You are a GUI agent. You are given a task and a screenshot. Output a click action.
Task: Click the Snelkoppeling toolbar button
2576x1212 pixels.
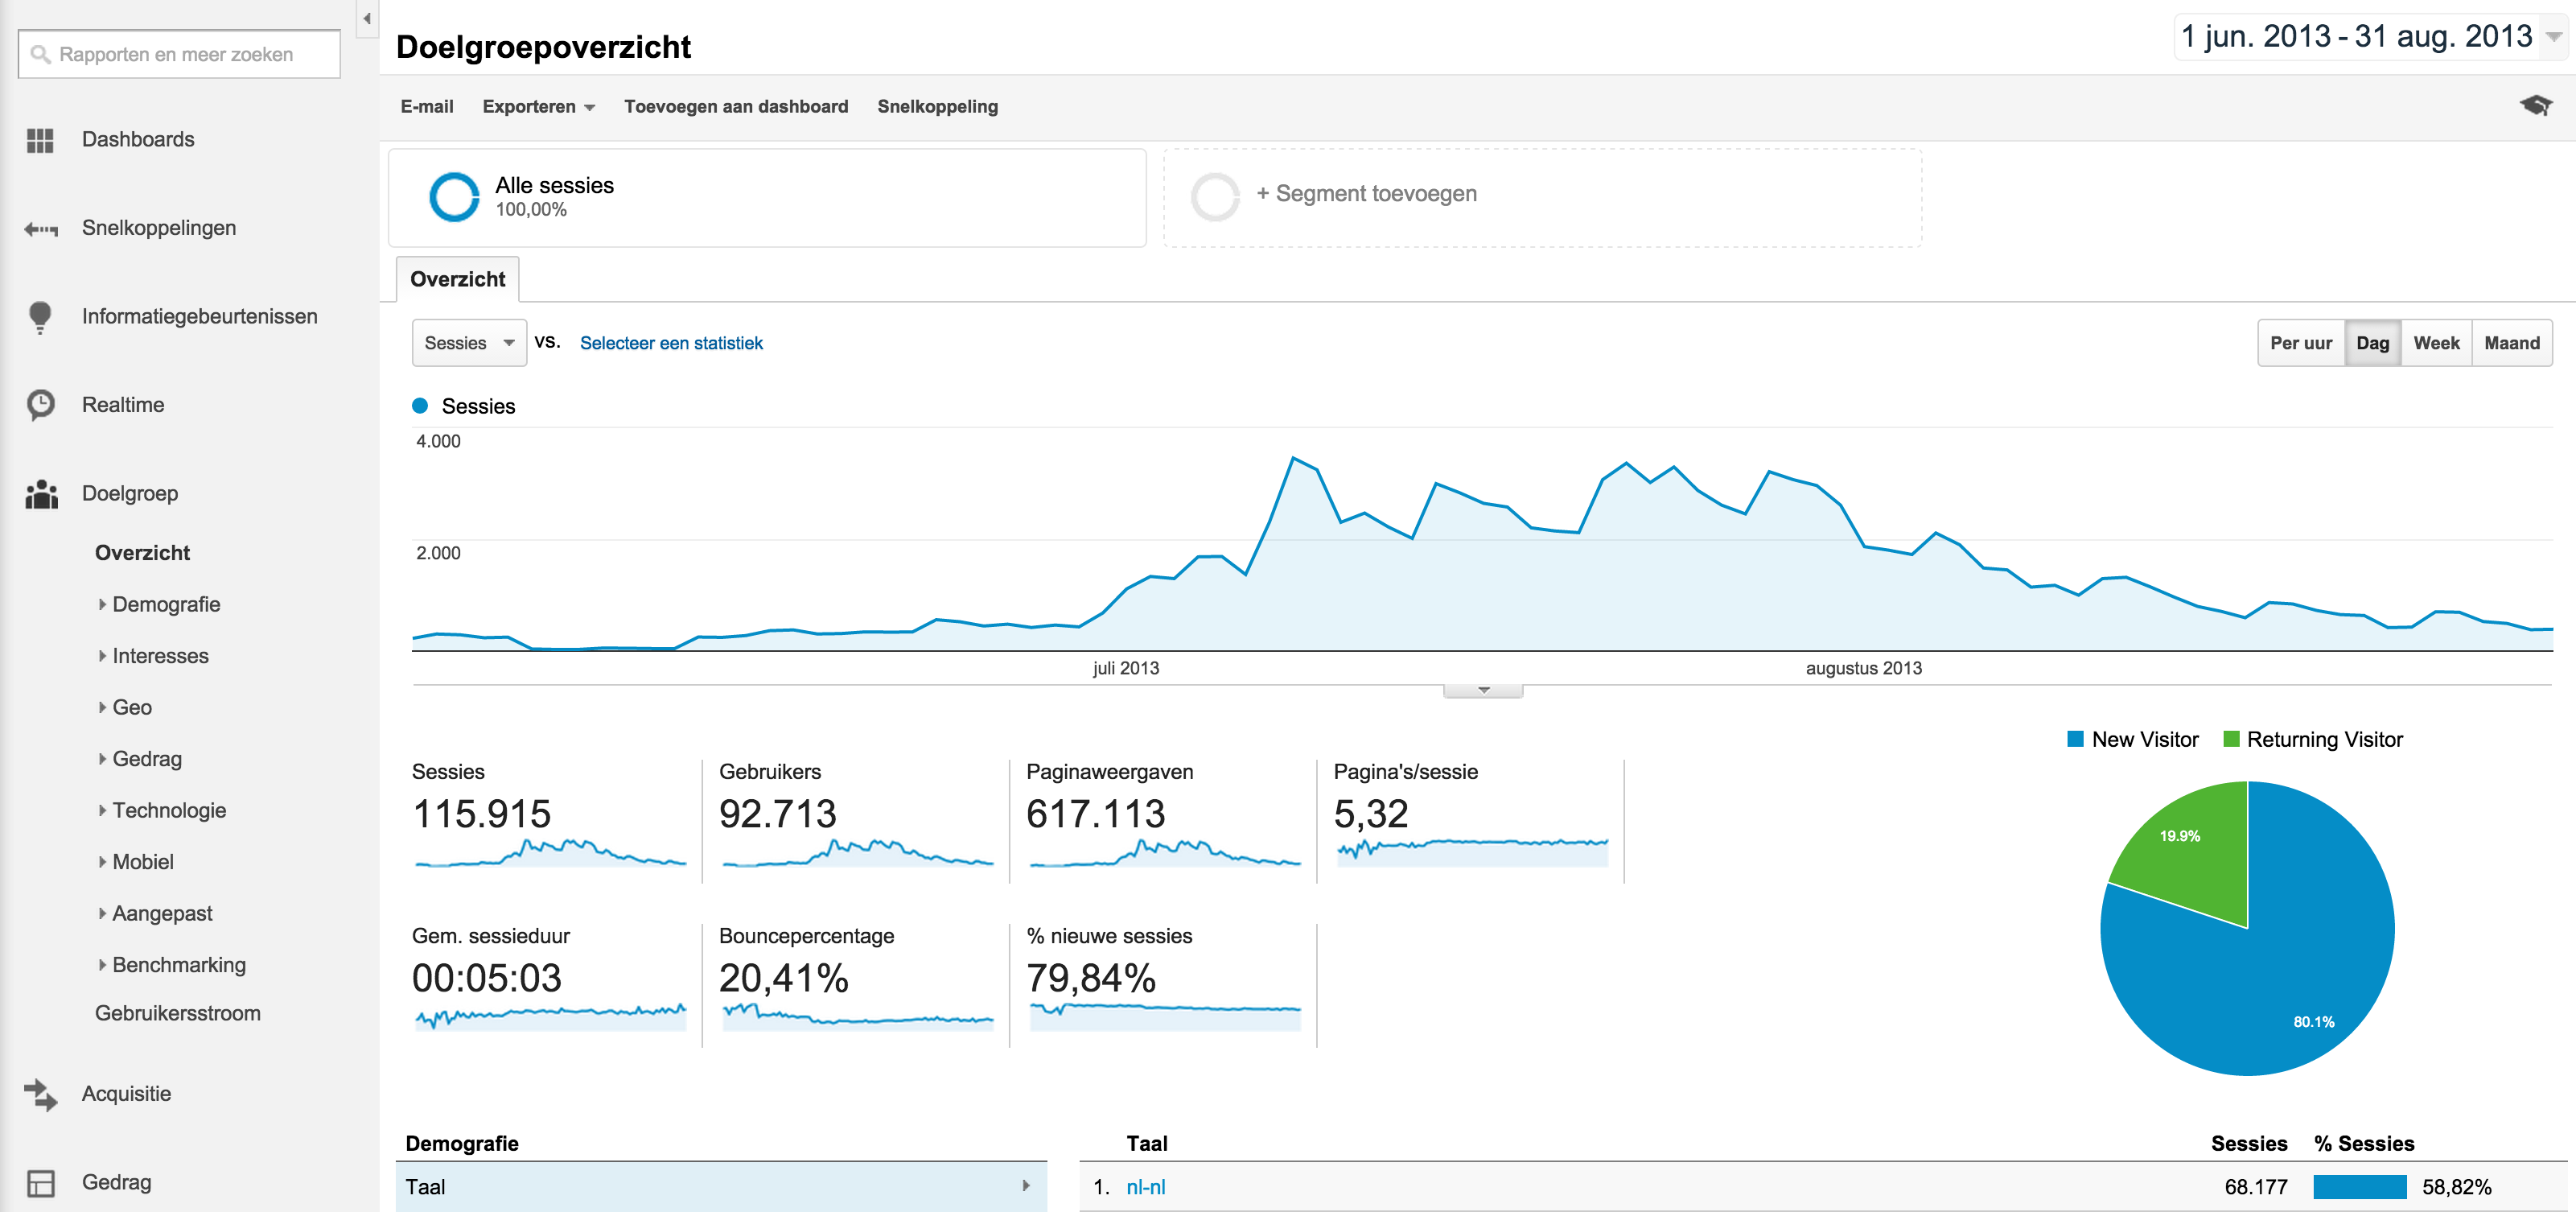[938, 107]
